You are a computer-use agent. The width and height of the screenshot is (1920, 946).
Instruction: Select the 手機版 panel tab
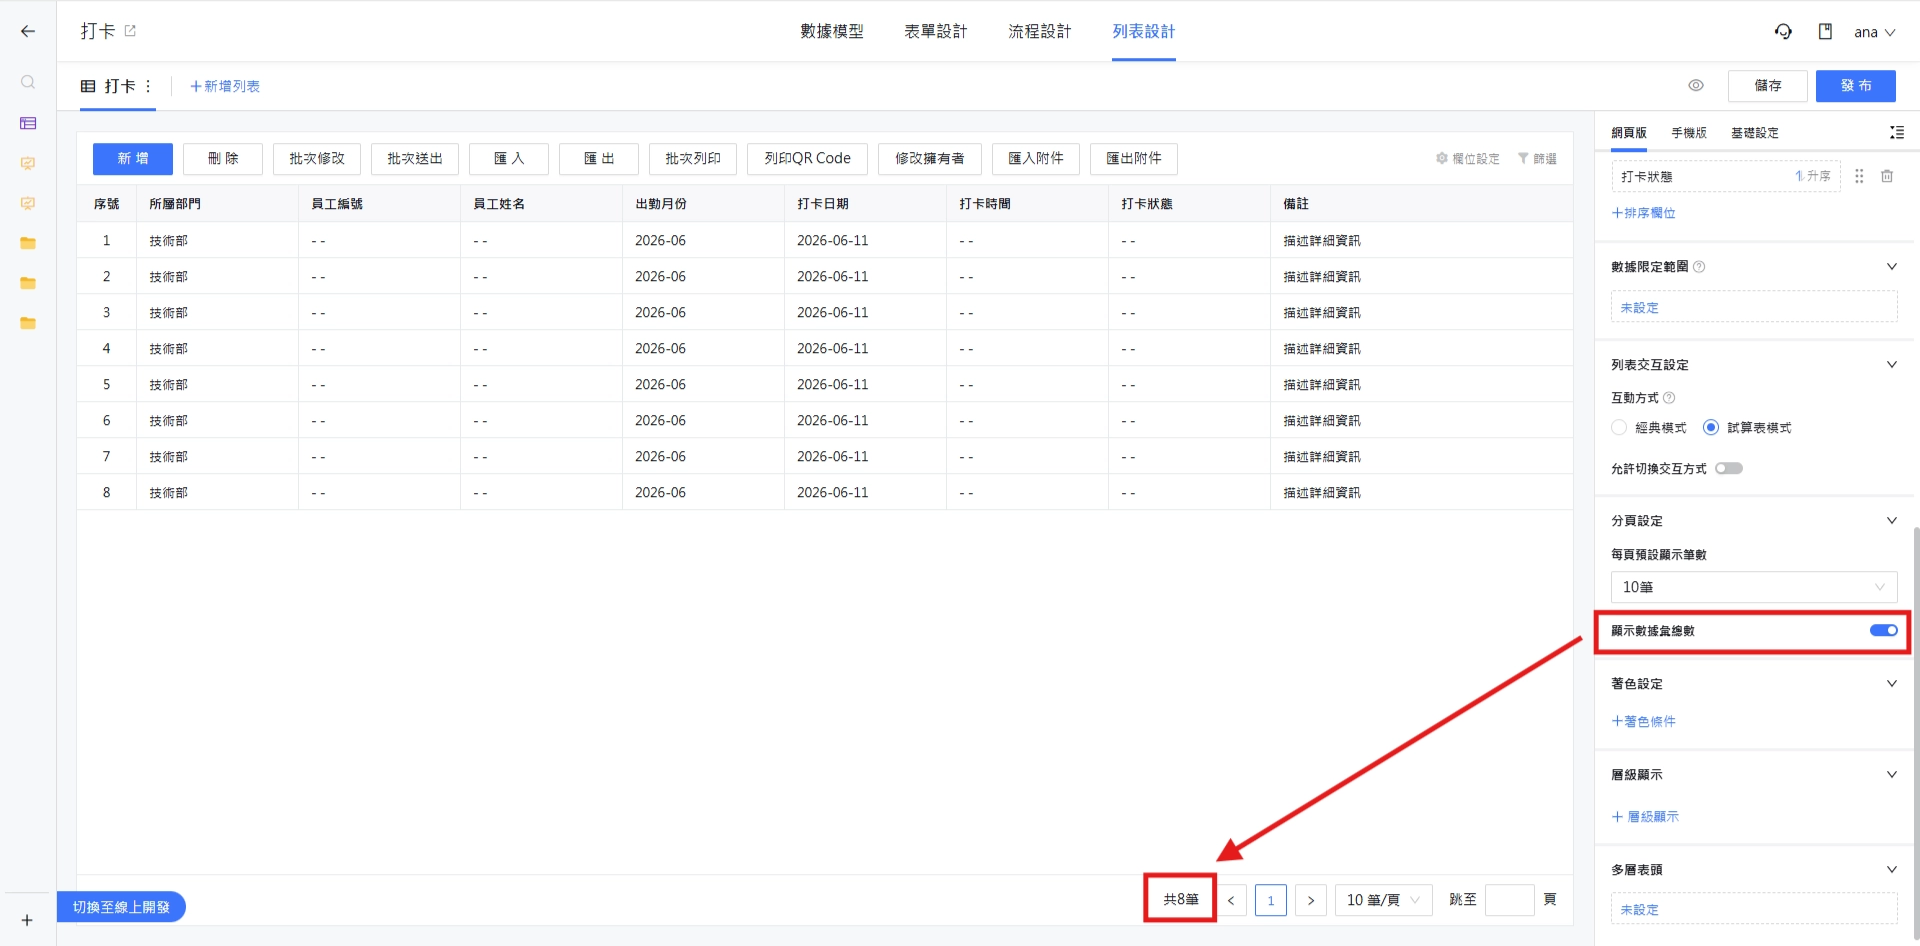pyautogui.click(x=1689, y=133)
